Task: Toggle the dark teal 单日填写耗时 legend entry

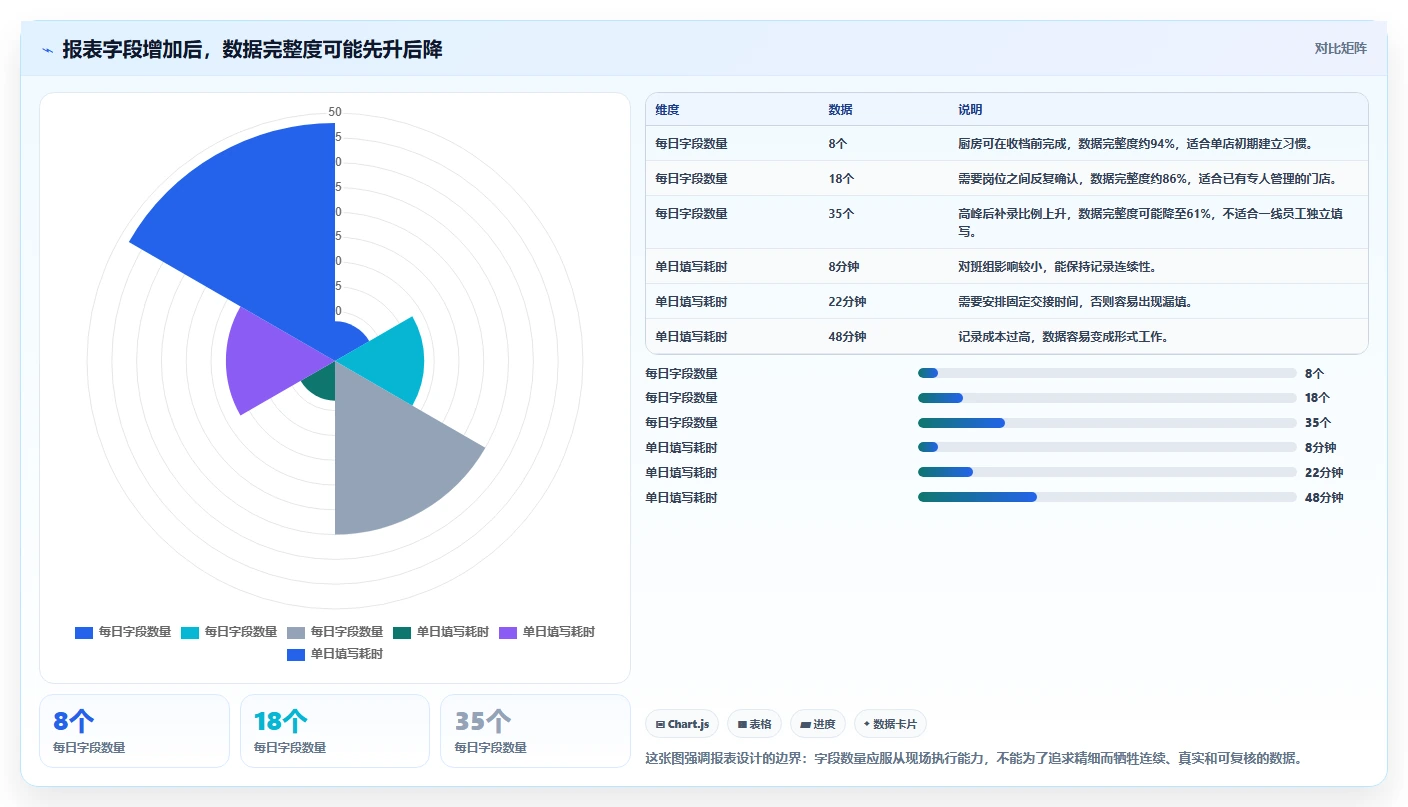Action: click(441, 632)
